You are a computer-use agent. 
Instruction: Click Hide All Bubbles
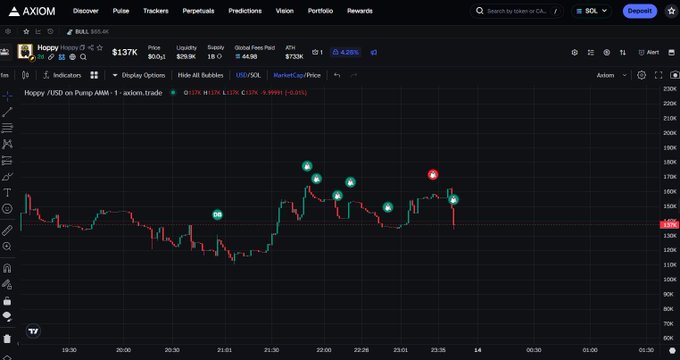click(x=200, y=75)
